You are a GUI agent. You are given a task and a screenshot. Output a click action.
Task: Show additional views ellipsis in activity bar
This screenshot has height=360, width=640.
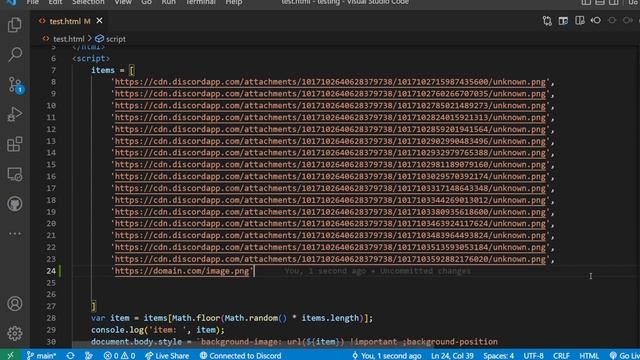coord(15,233)
